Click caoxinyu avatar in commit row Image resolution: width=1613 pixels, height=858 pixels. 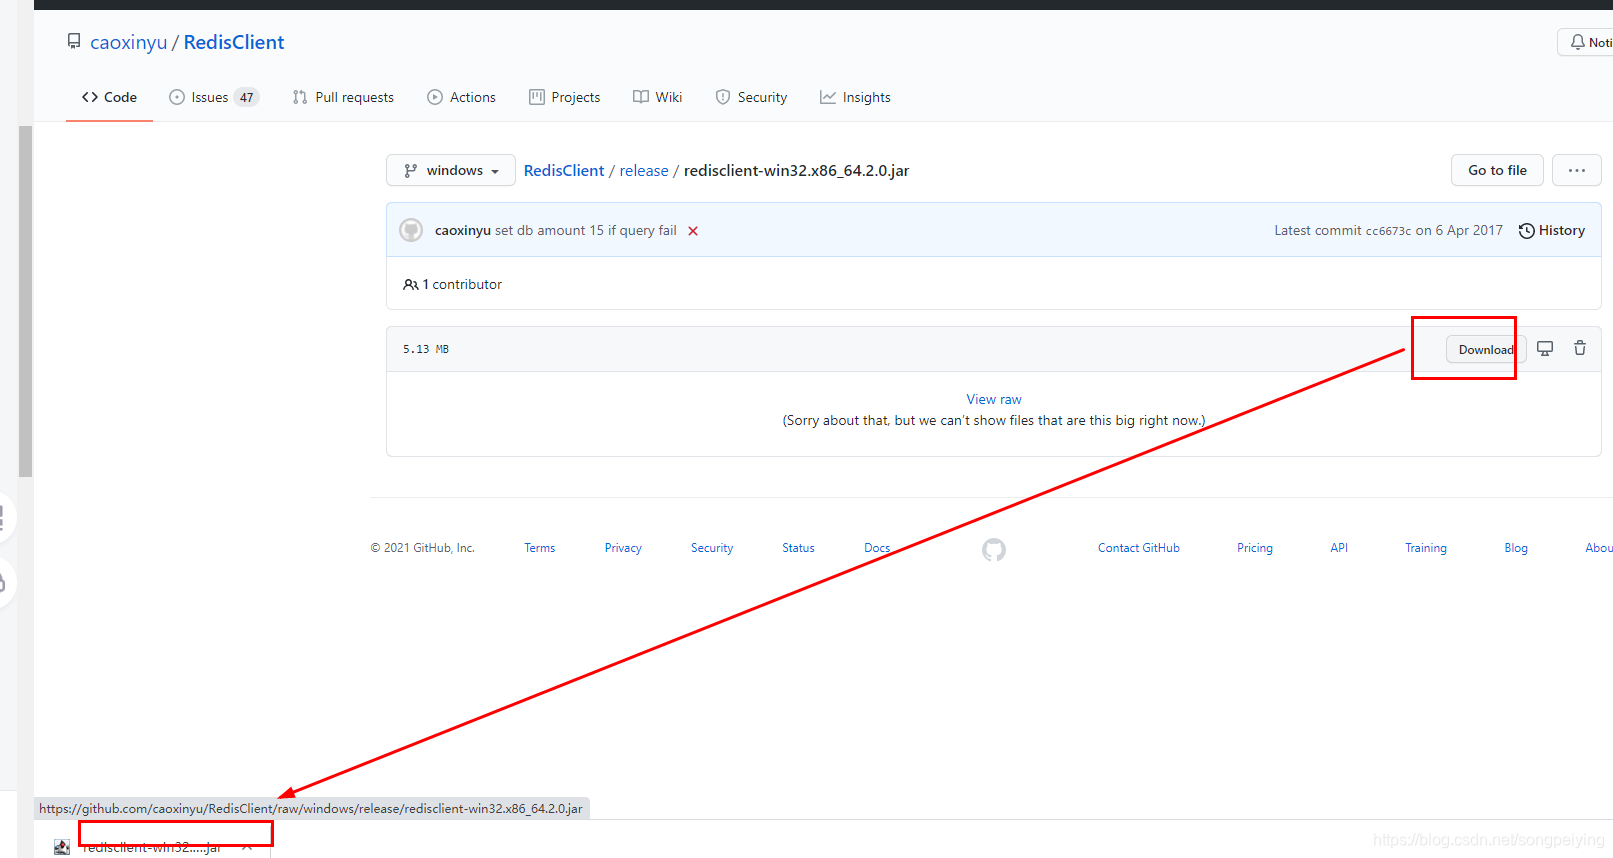coord(411,230)
